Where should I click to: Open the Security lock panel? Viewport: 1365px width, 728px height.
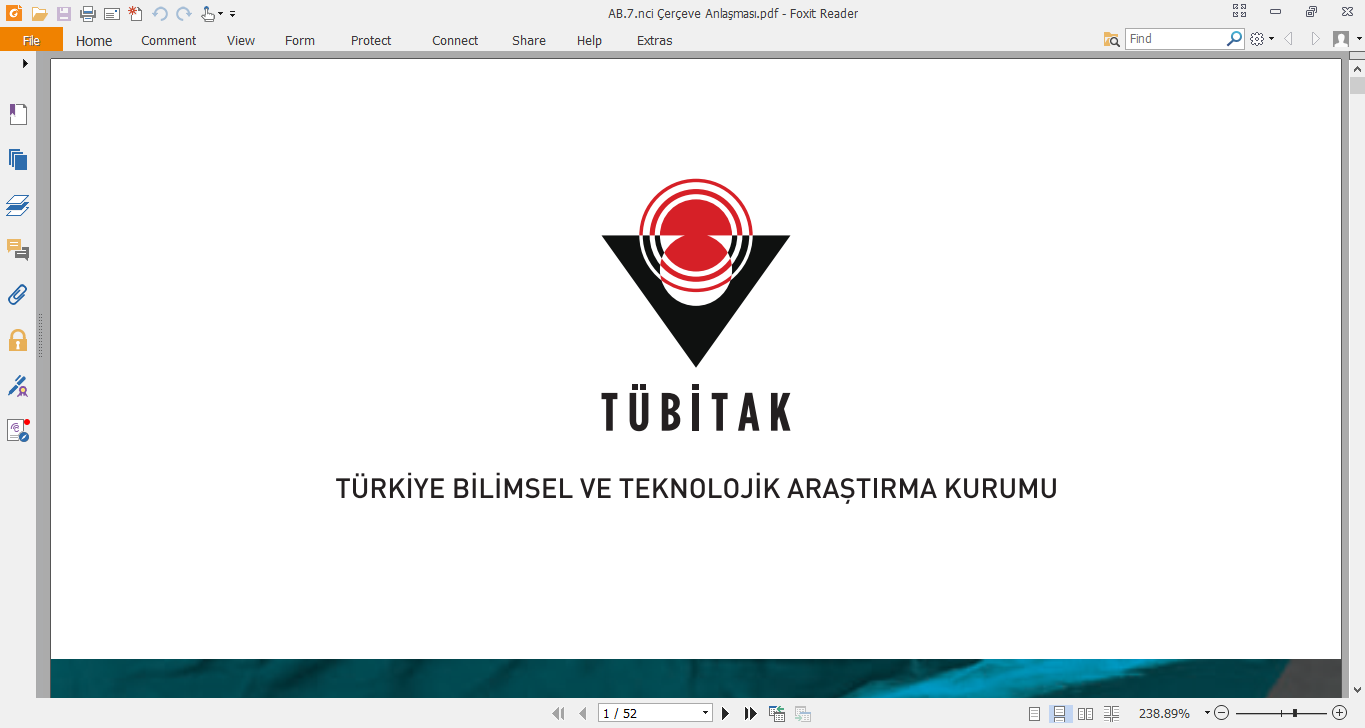(x=18, y=340)
